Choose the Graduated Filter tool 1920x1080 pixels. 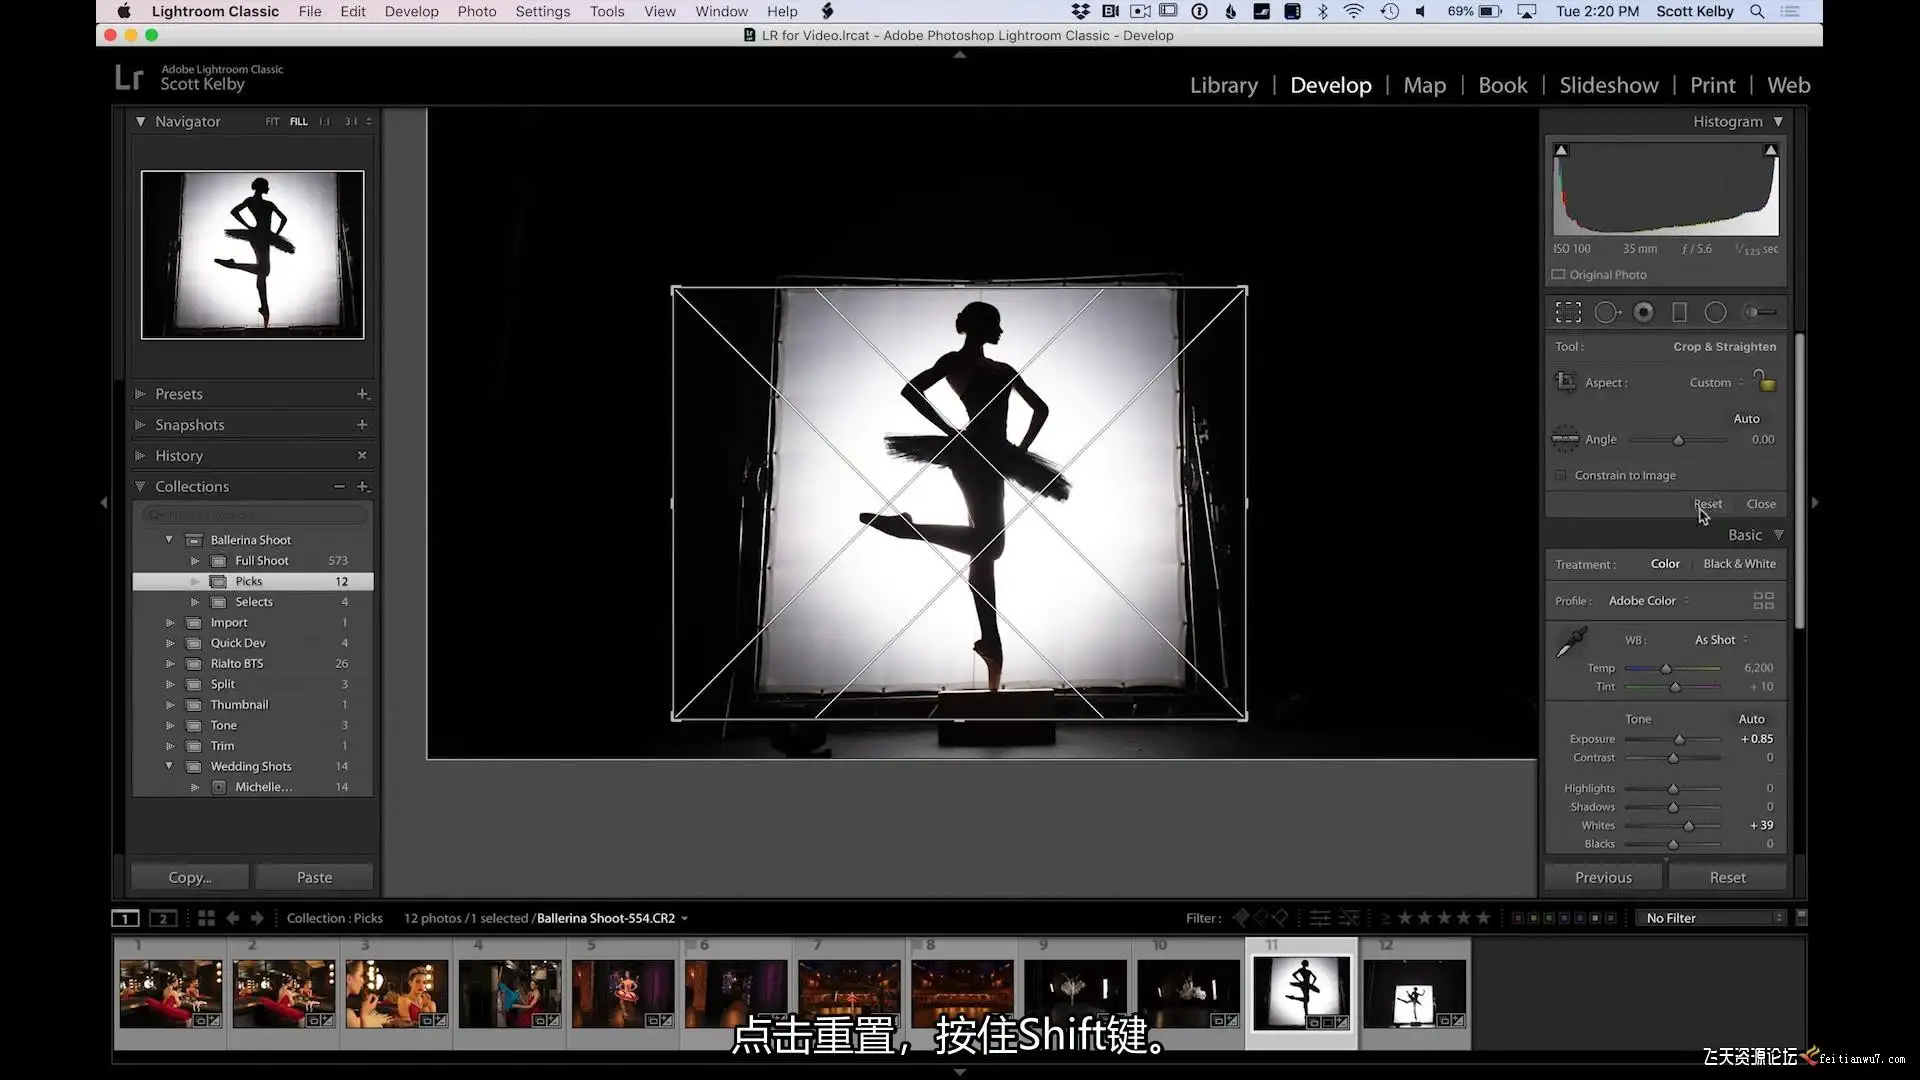click(1679, 313)
